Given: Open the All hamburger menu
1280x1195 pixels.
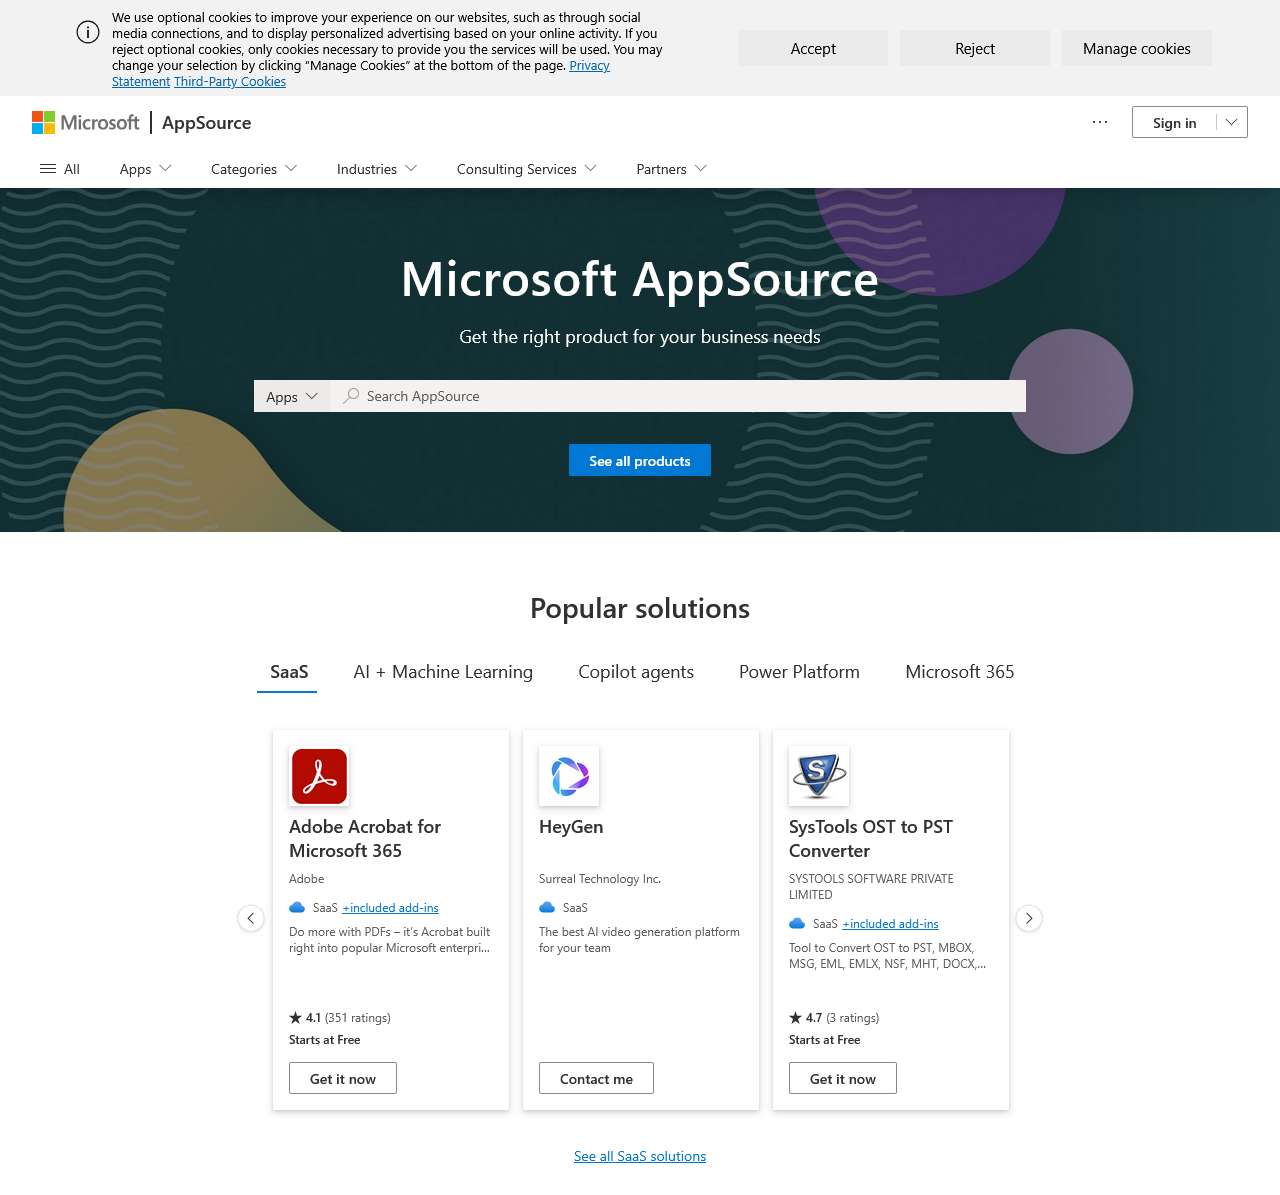Looking at the screenshot, I should (59, 169).
